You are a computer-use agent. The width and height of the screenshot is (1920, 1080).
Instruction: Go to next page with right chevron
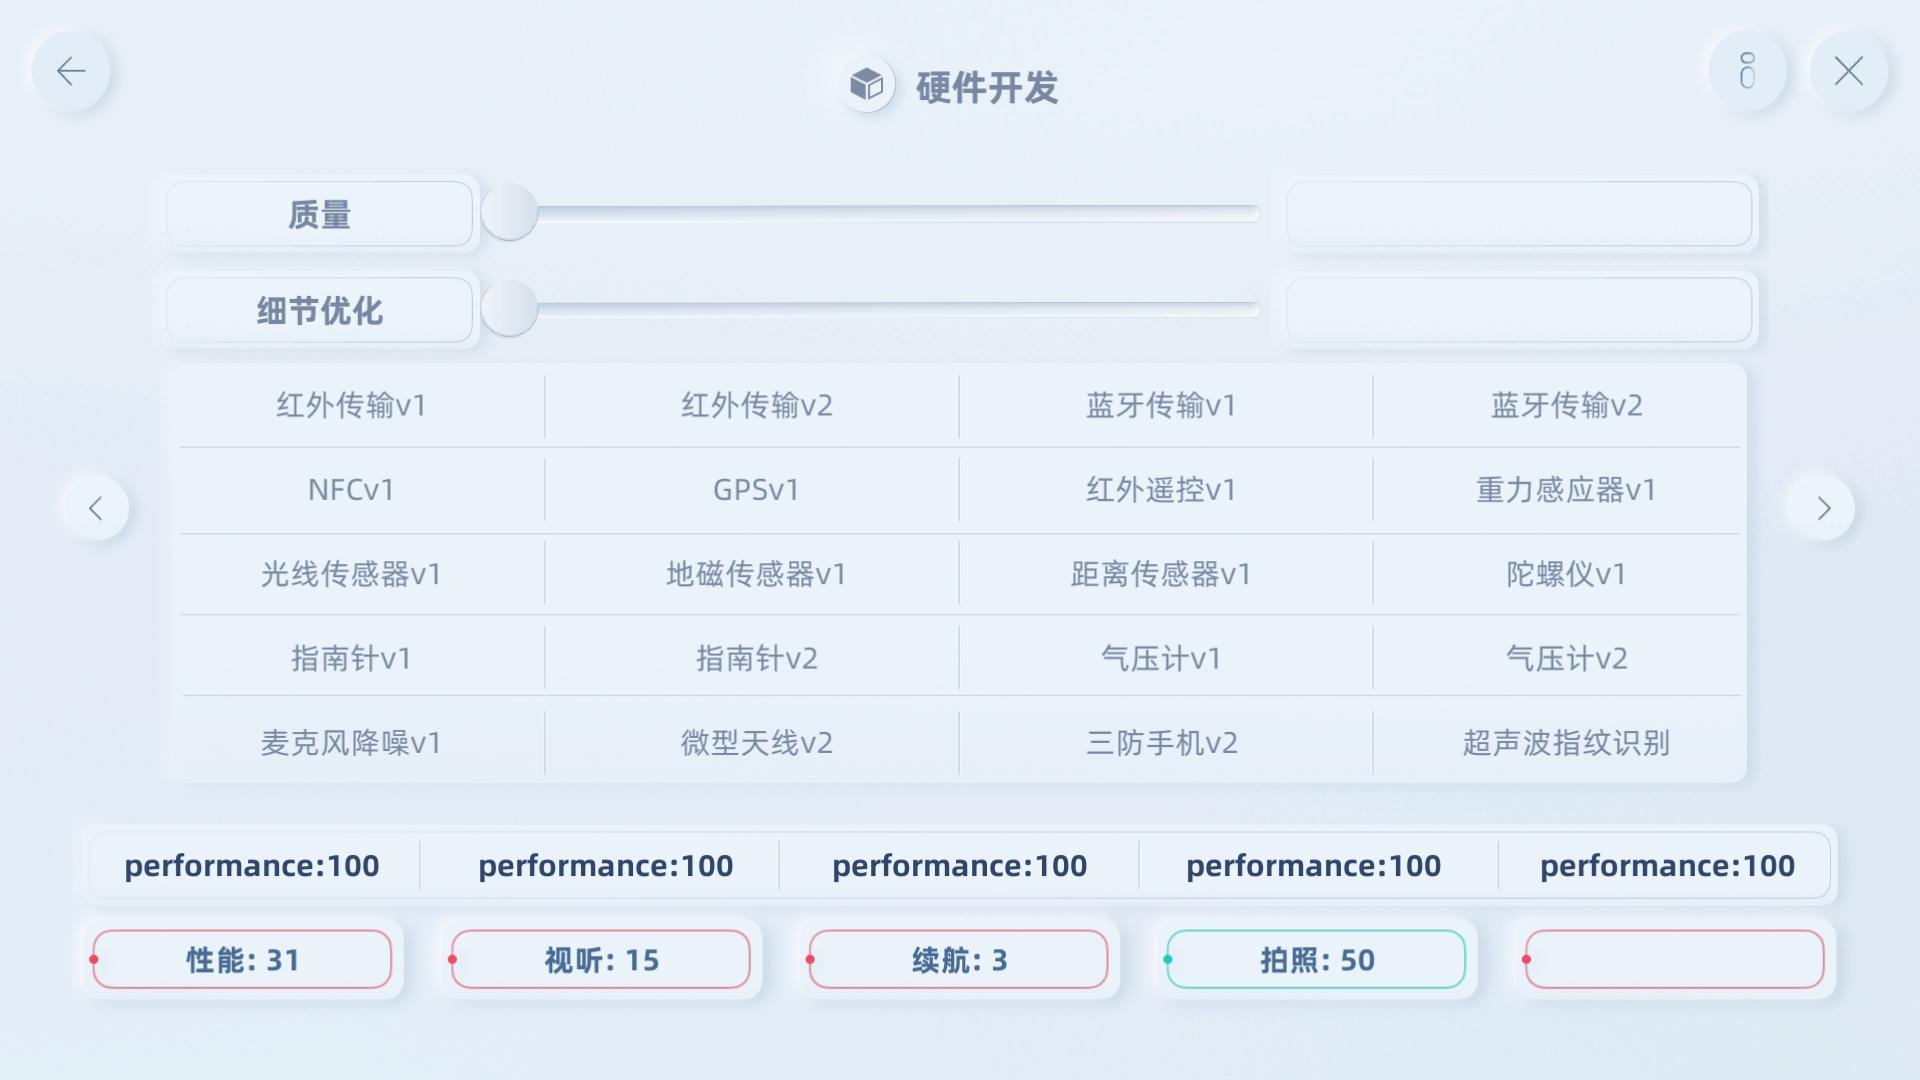pos(1822,508)
